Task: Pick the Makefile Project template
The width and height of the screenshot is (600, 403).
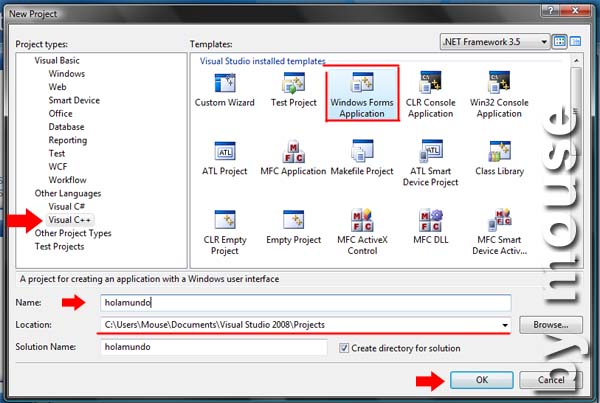Action: click(362, 158)
